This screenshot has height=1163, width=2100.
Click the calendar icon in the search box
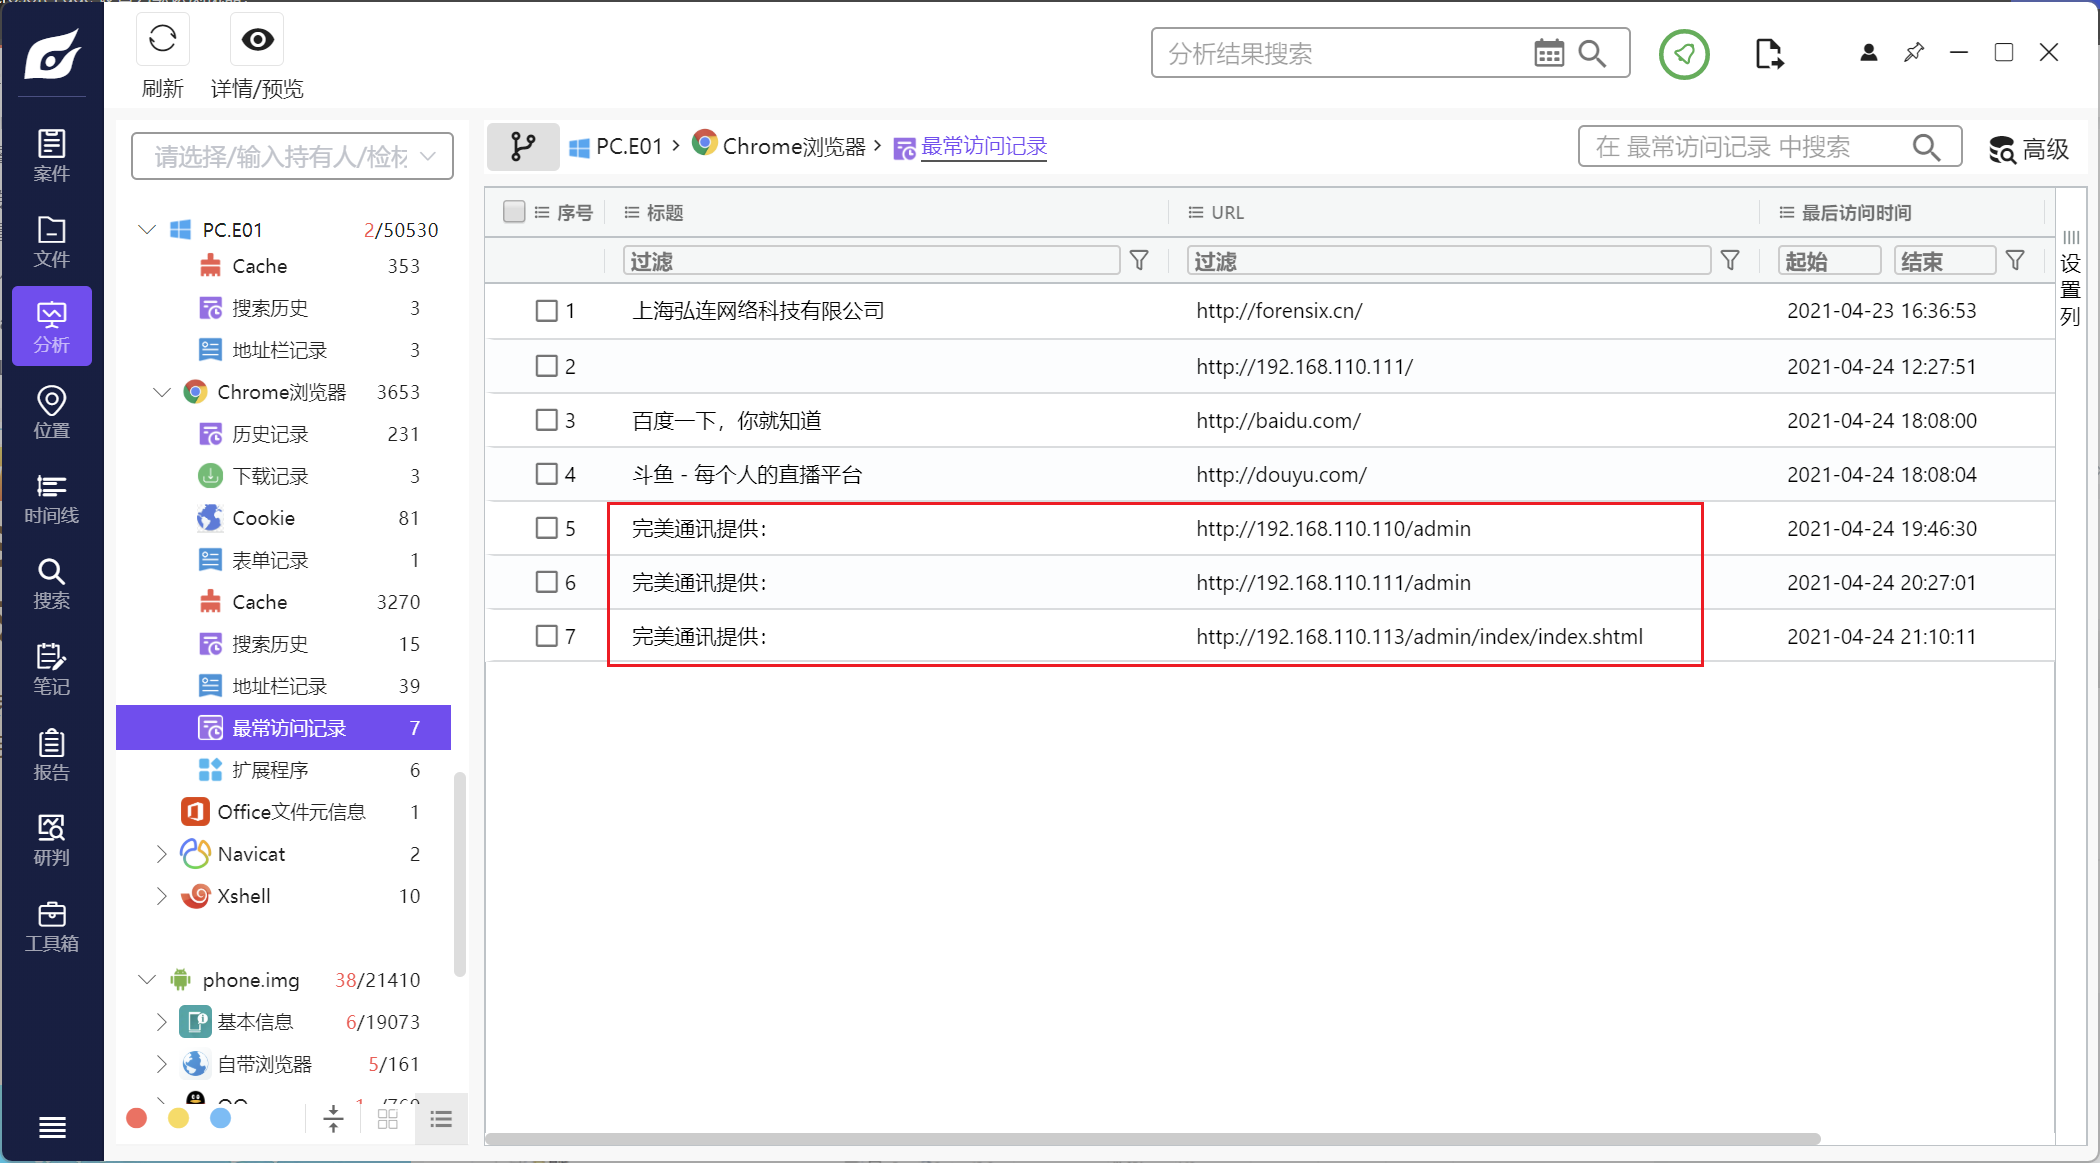point(1548,53)
